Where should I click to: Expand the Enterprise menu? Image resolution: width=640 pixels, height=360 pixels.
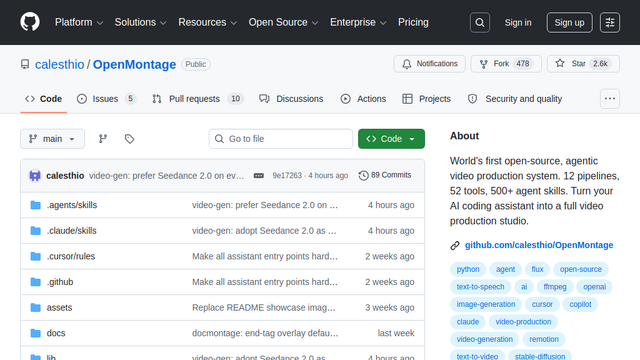358,22
